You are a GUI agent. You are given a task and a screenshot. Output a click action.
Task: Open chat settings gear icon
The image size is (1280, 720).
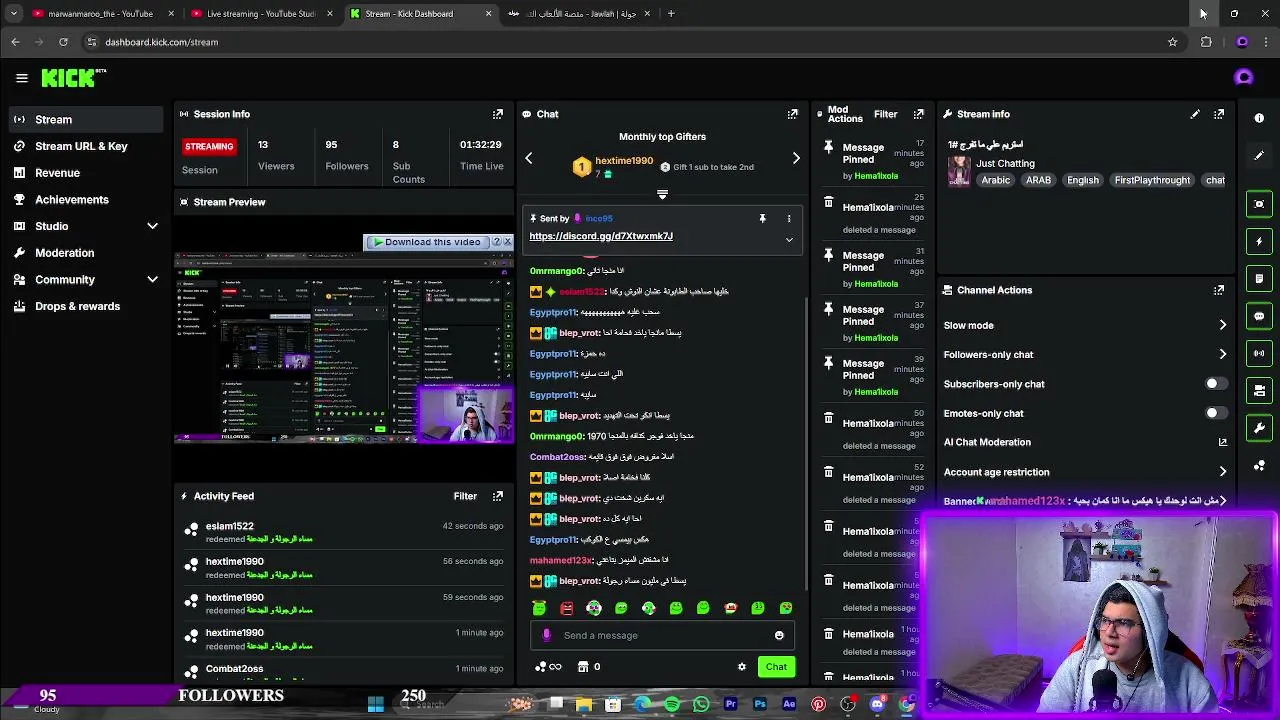coord(741,667)
